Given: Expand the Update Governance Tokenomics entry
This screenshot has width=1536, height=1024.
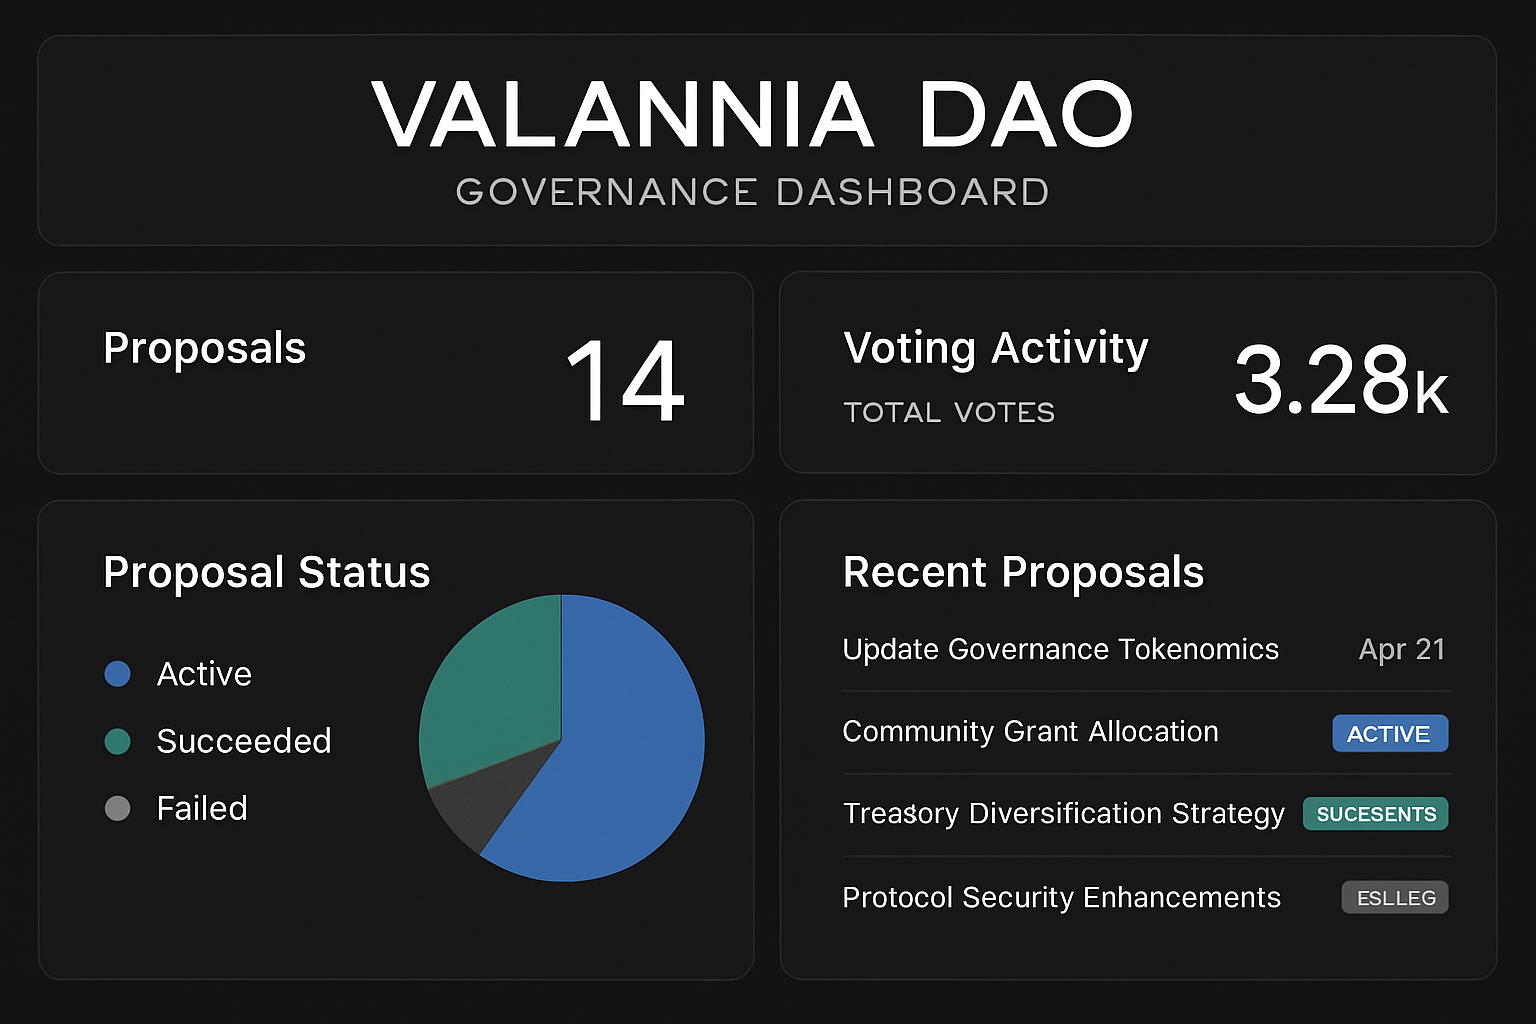Looking at the screenshot, I should pyautogui.click(x=1060, y=649).
